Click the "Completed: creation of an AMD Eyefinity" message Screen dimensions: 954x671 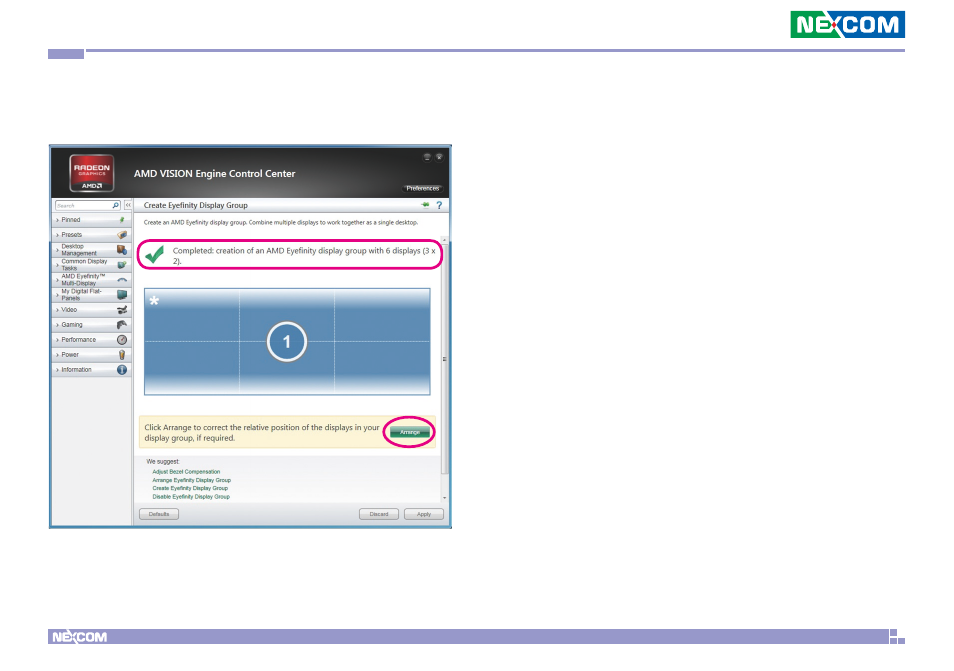pyautogui.click(x=304, y=256)
